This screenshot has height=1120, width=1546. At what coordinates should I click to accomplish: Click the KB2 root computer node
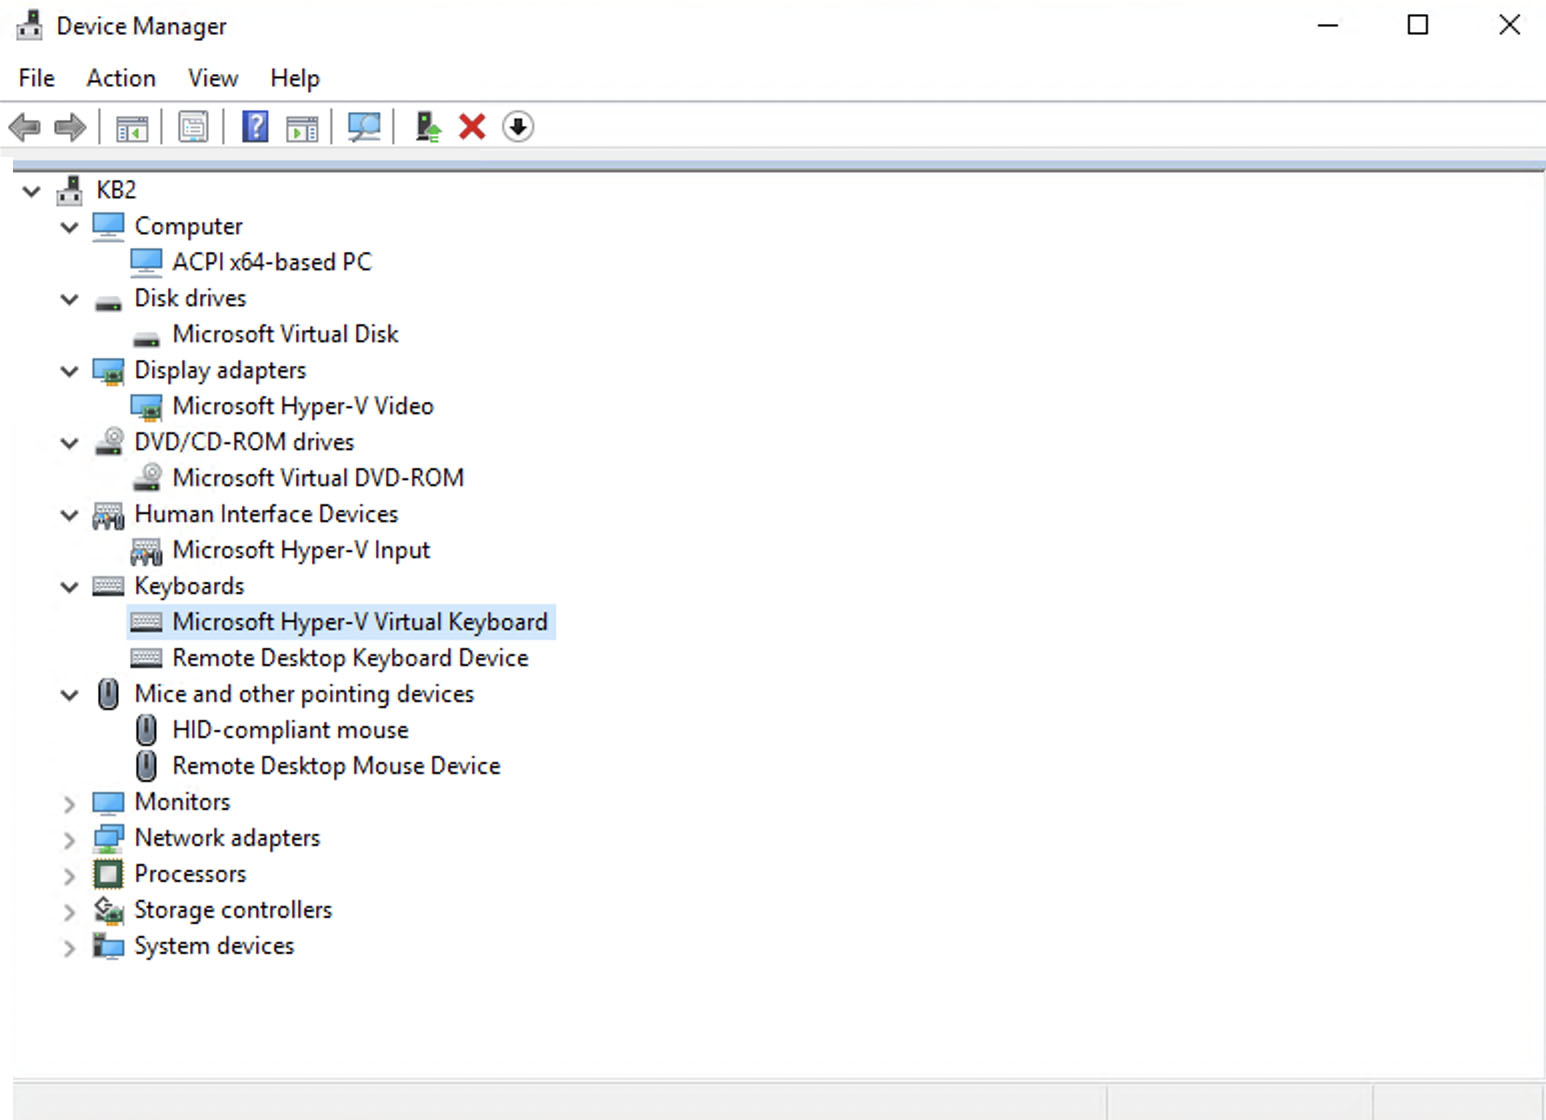coord(115,190)
